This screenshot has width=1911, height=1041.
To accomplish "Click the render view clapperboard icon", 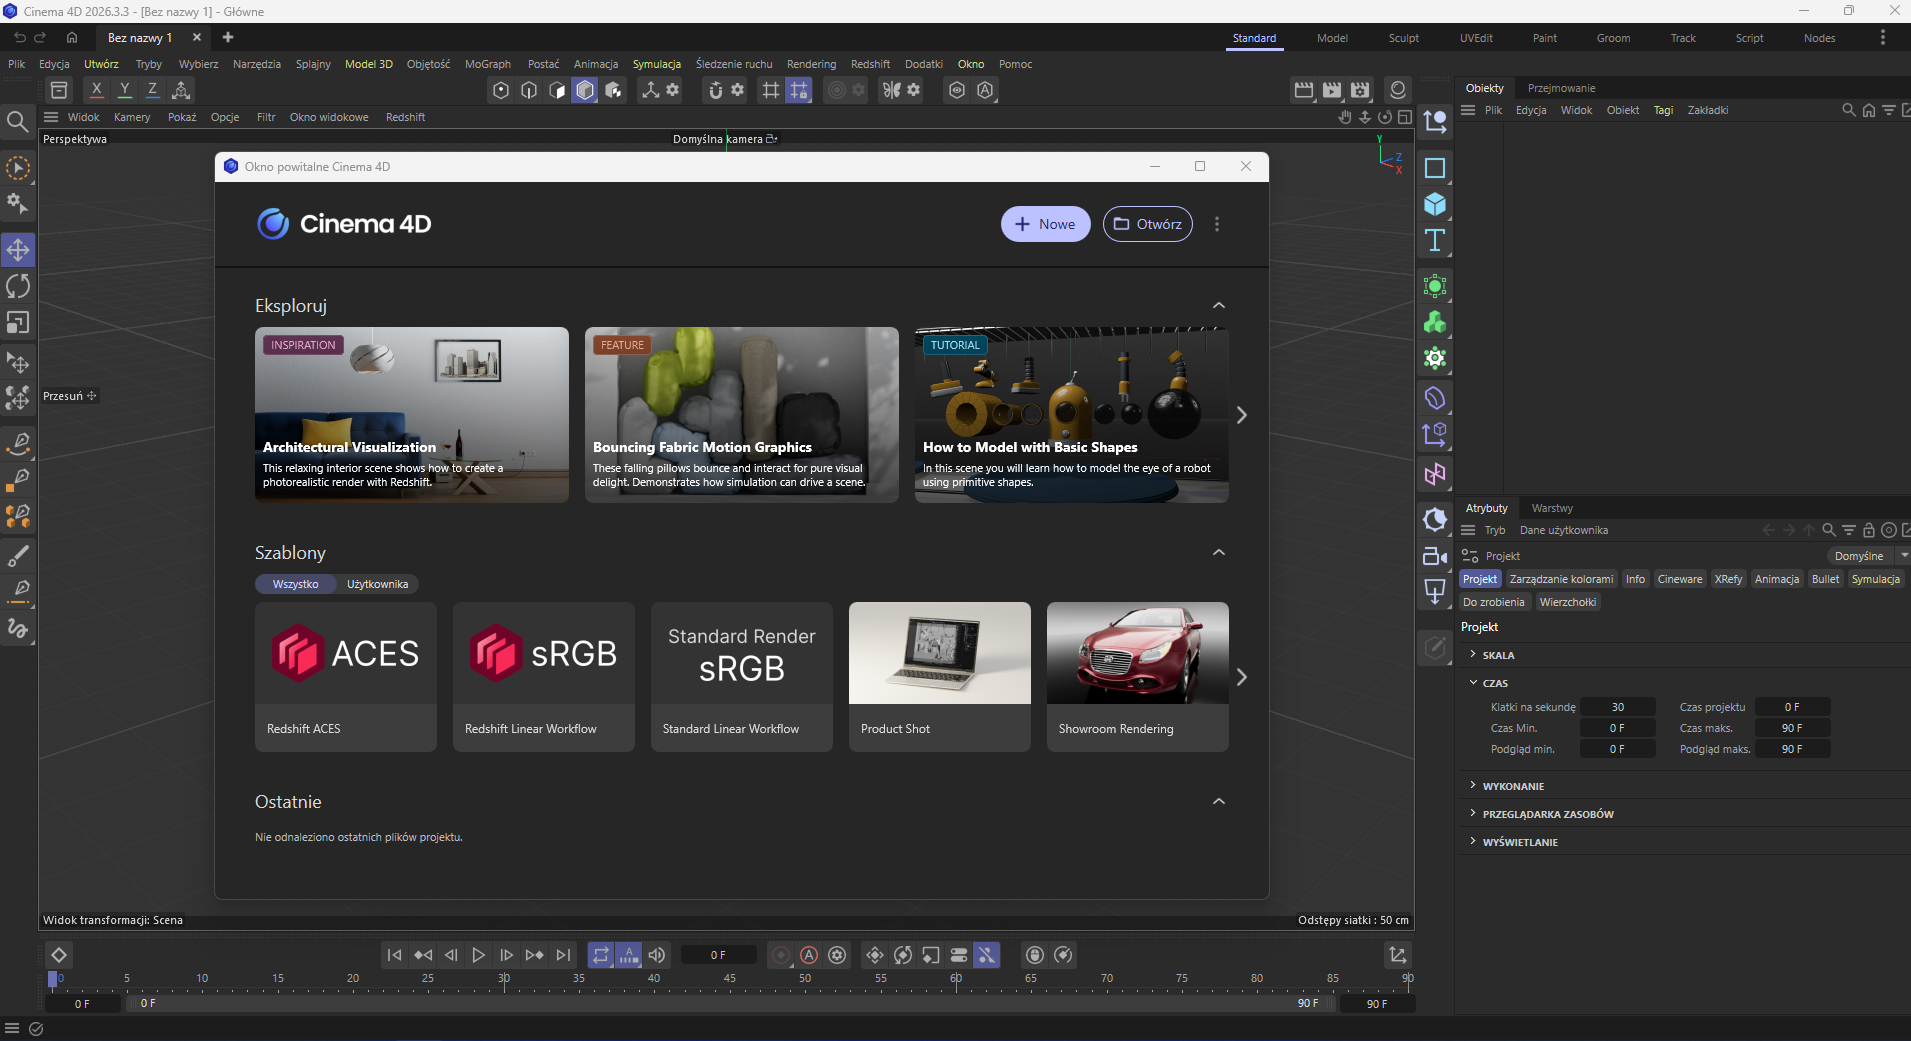I will [x=1304, y=90].
